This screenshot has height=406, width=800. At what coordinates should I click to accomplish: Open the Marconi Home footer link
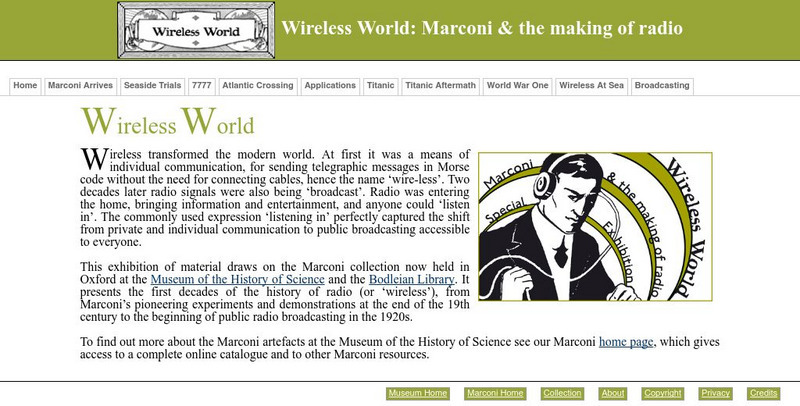[x=495, y=393]
